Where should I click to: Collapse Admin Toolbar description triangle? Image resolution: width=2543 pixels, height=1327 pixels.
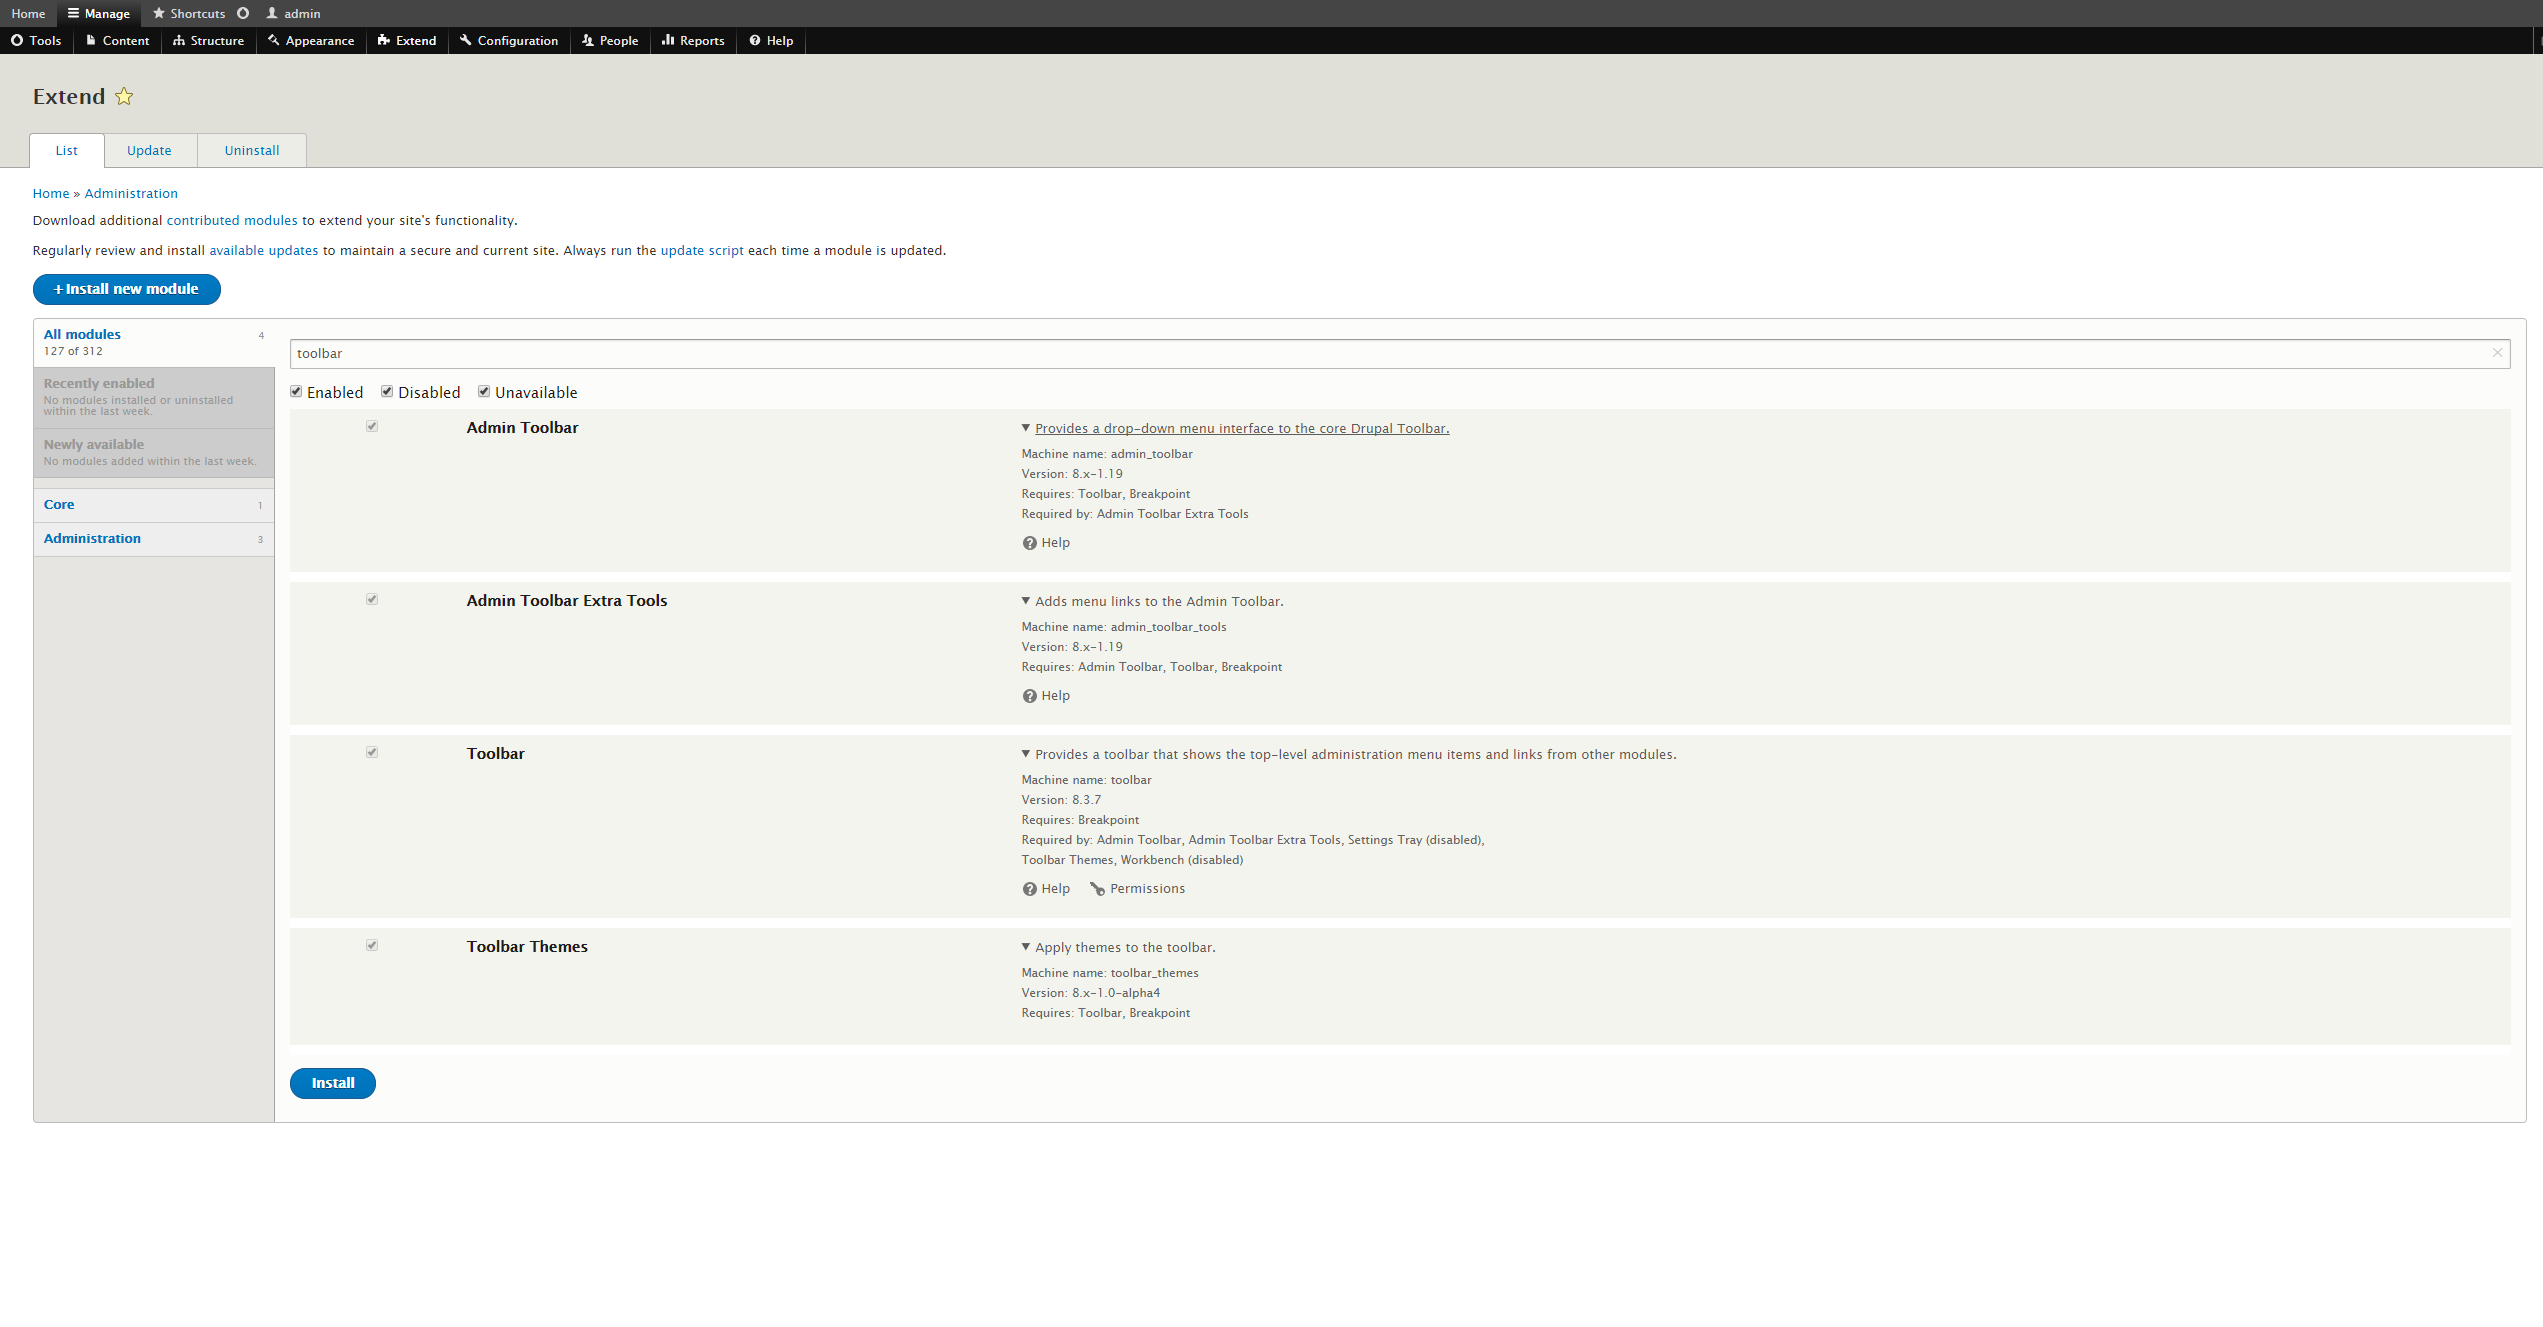[x=1025, y=428]
